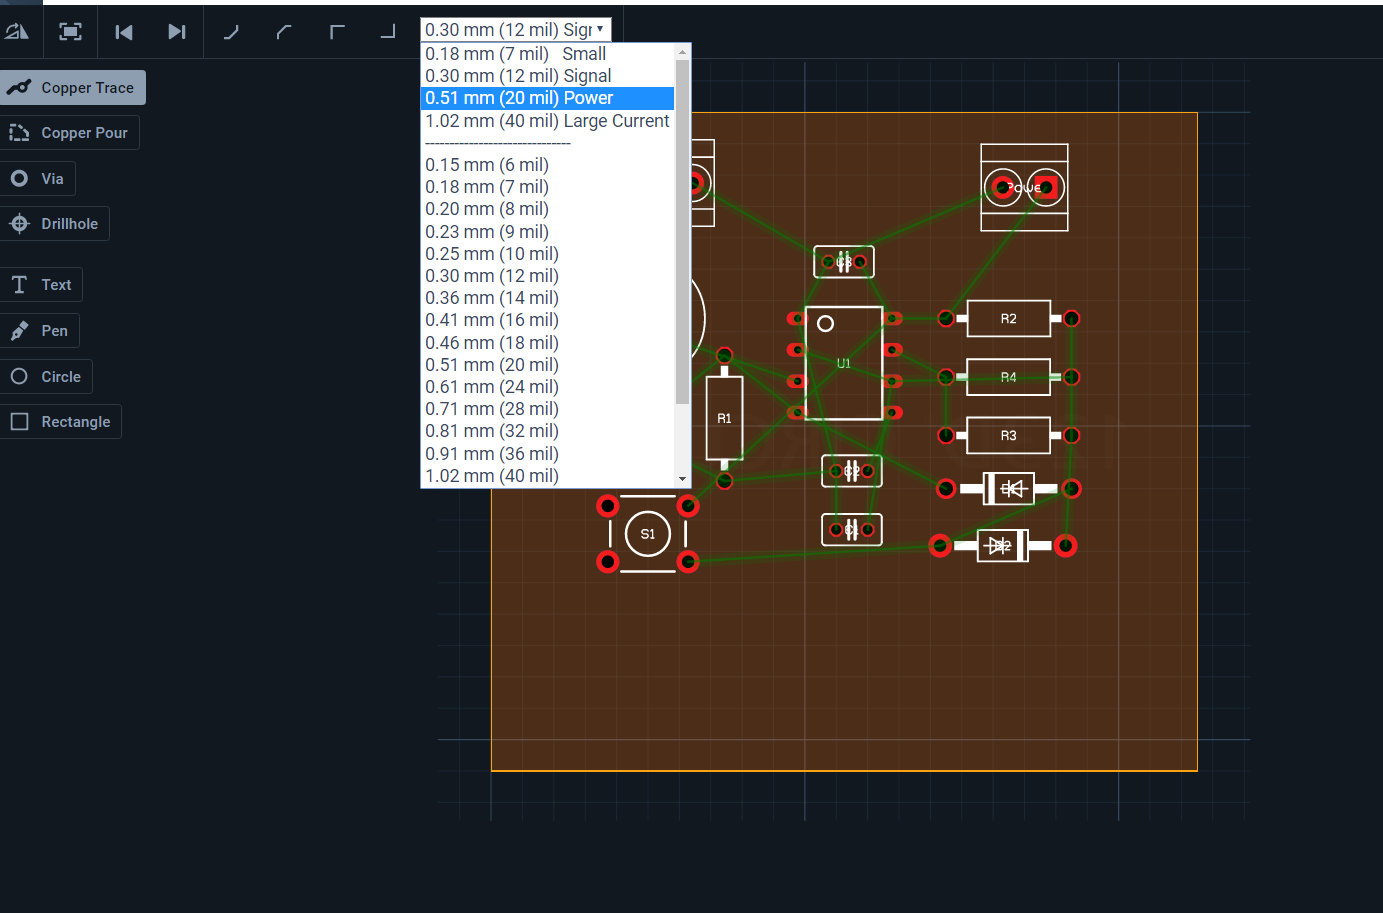Viewport: 1383px width, 913px height.
Task: Pick 0.25 mm (10 mil) width
Action: coord(548,254)
